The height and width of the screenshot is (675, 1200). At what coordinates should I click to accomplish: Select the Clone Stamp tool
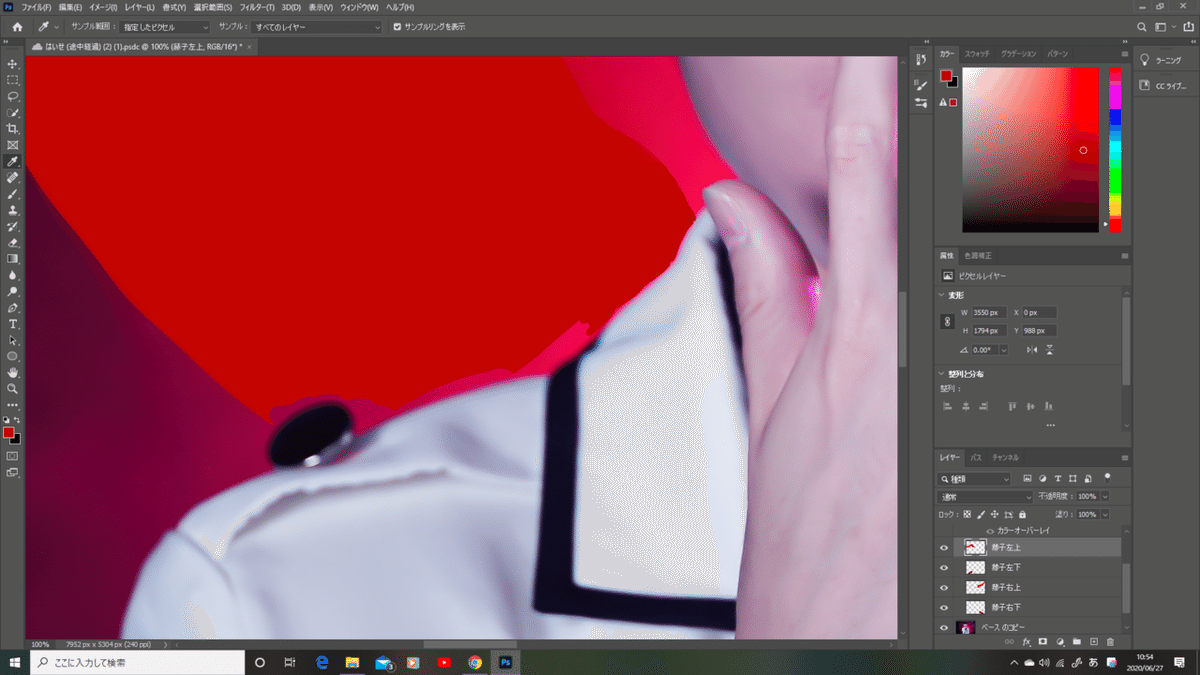(x=13, y=210)
